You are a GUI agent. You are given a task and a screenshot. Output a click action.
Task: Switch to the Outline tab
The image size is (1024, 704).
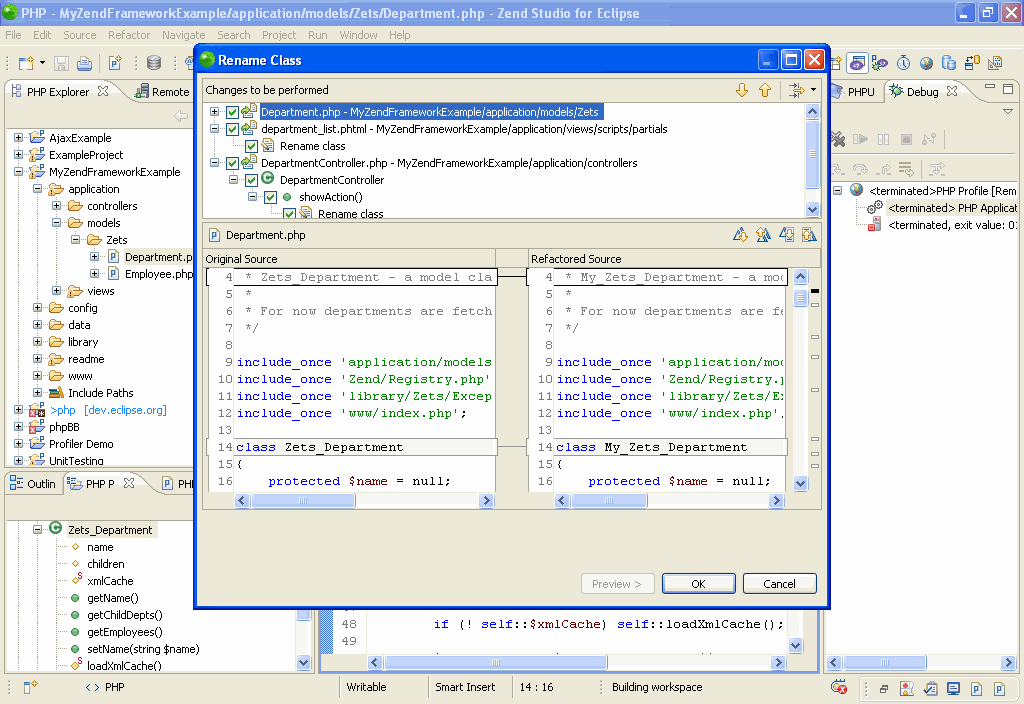(x=34, y=484)
